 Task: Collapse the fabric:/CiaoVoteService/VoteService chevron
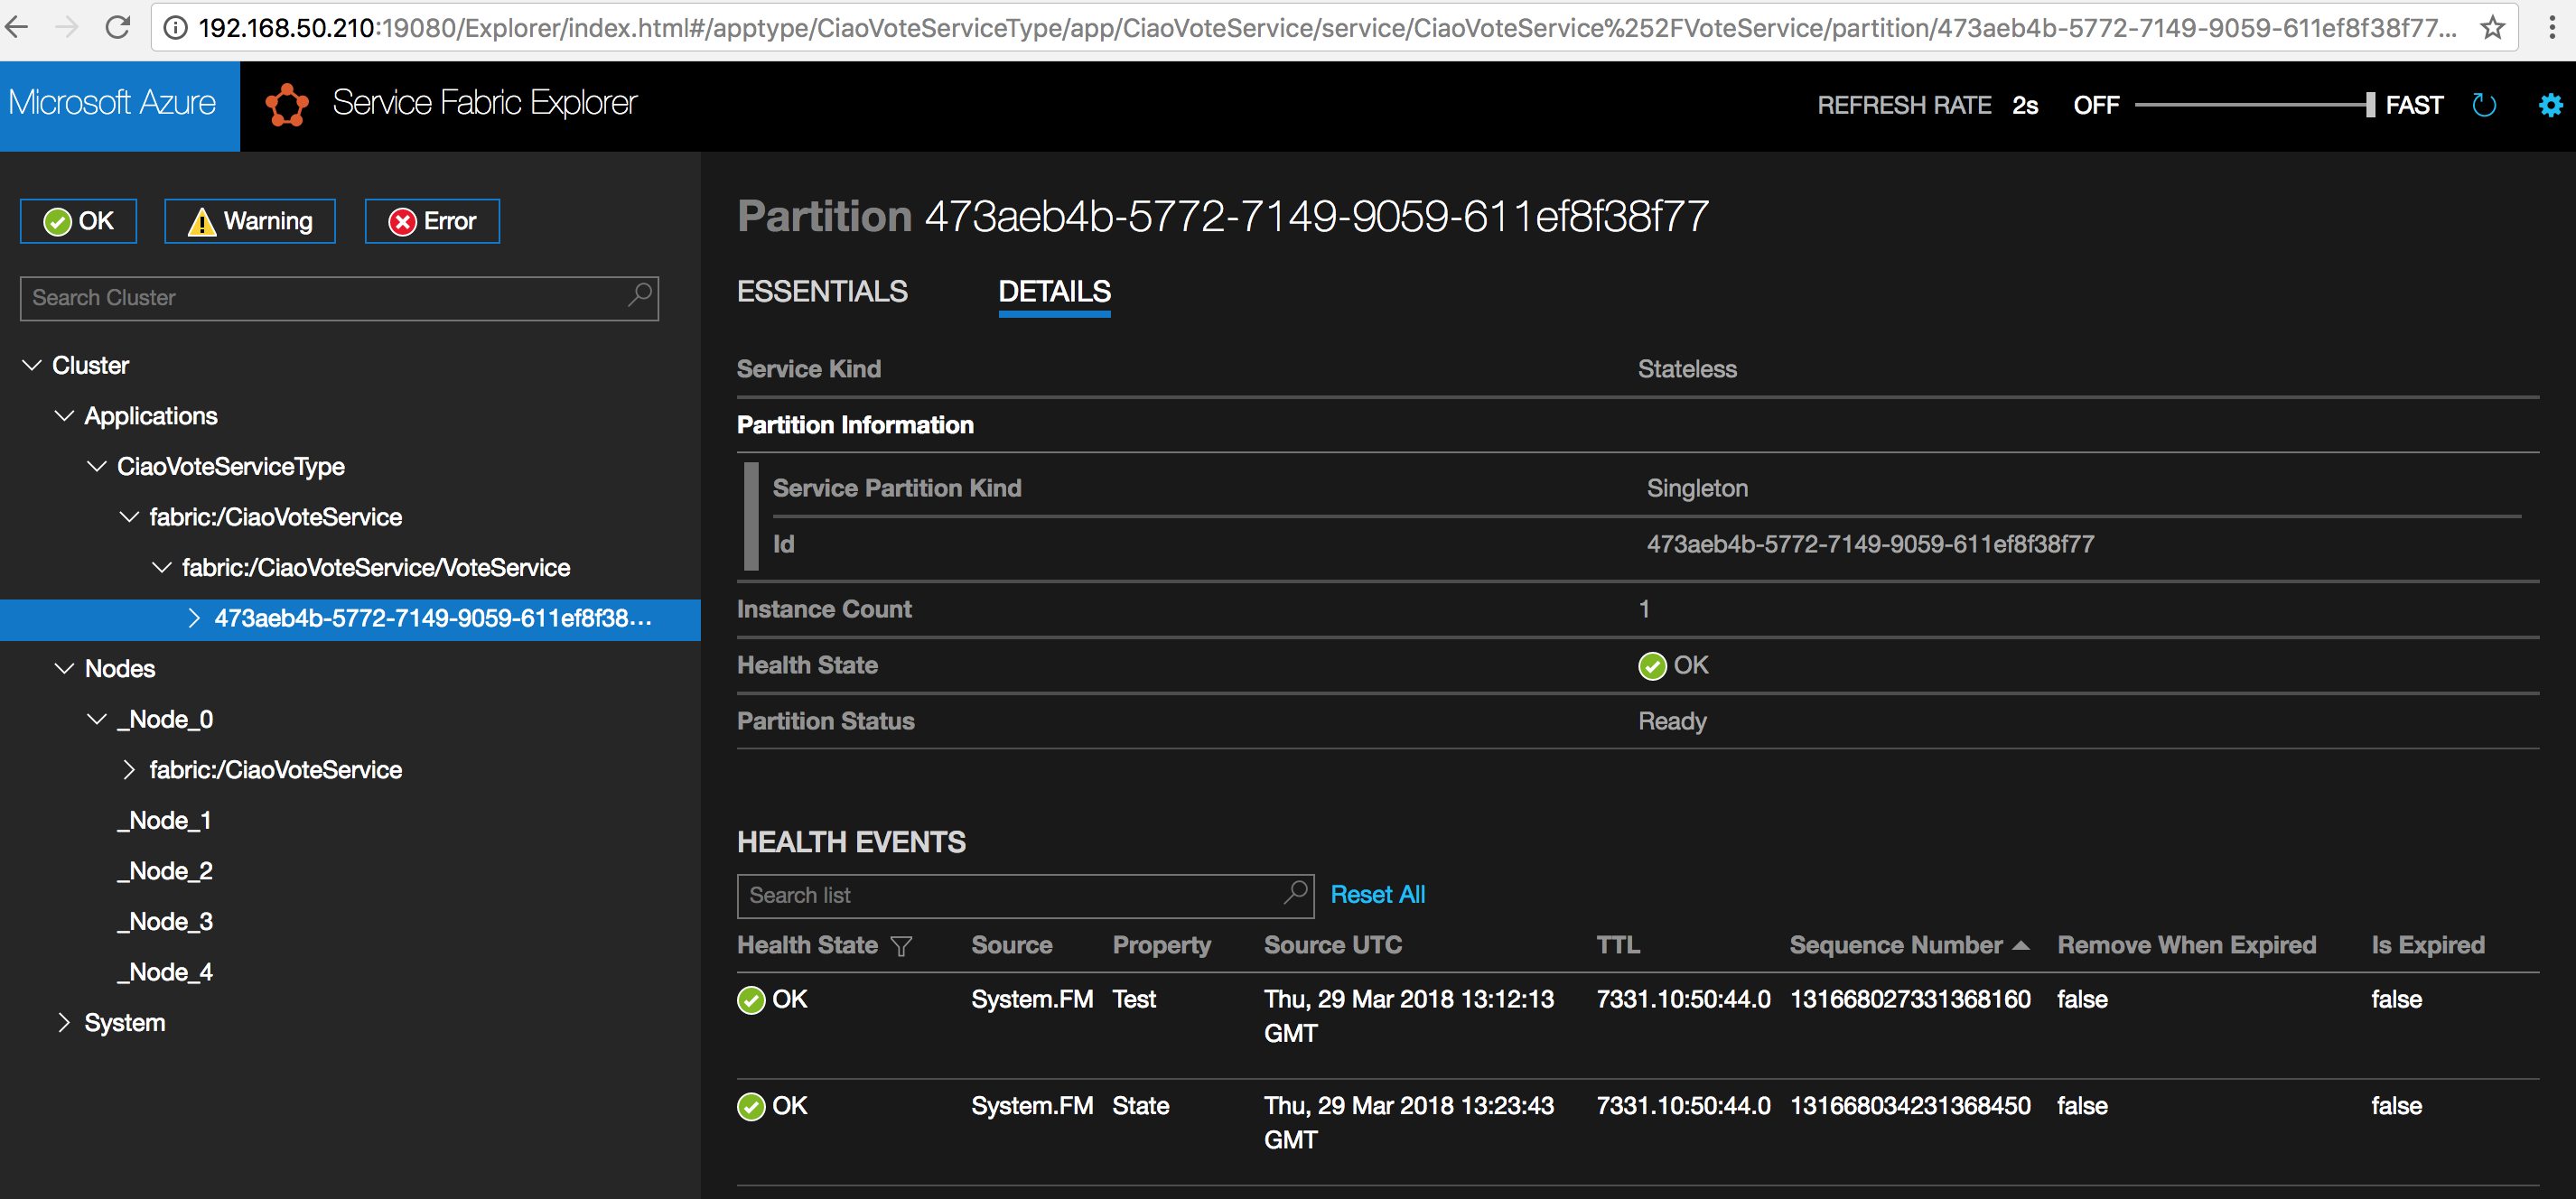click(161, 568)
